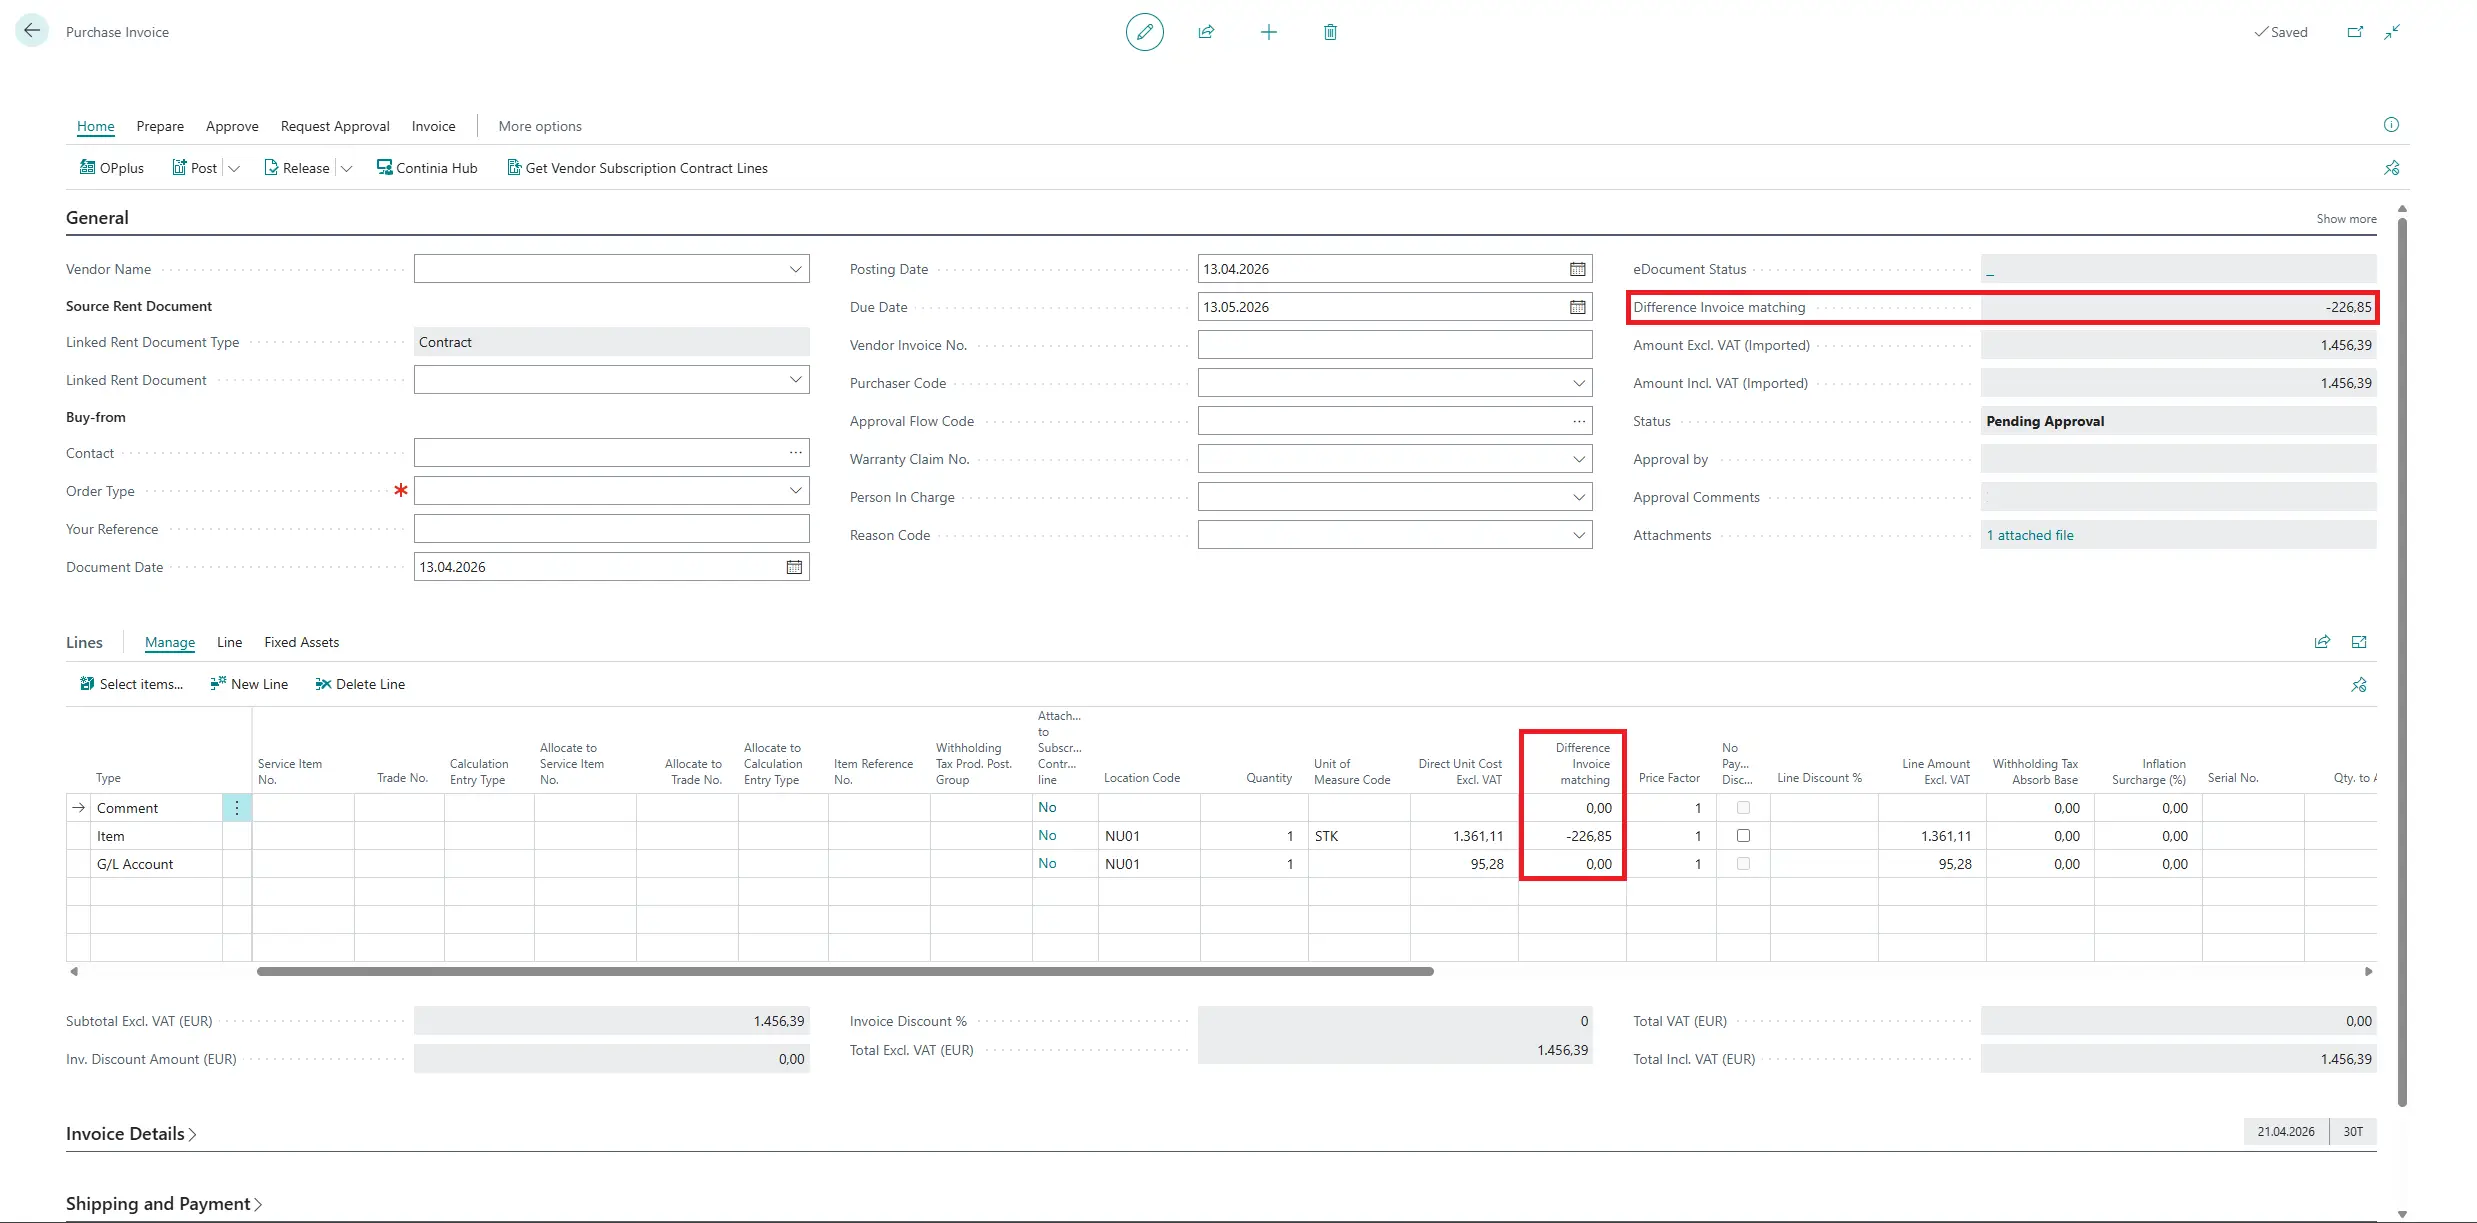Expand Invoice Details section
2477x1223 pixels.
click(131, 1134)
